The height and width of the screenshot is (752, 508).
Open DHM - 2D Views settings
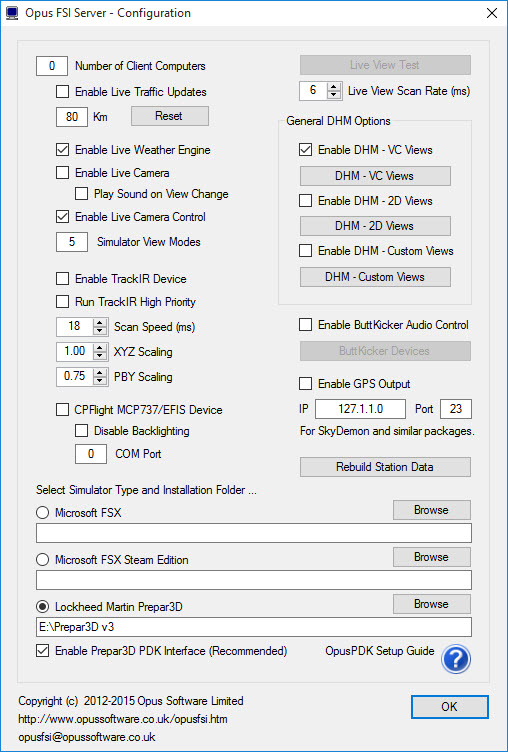coord(375,226)
